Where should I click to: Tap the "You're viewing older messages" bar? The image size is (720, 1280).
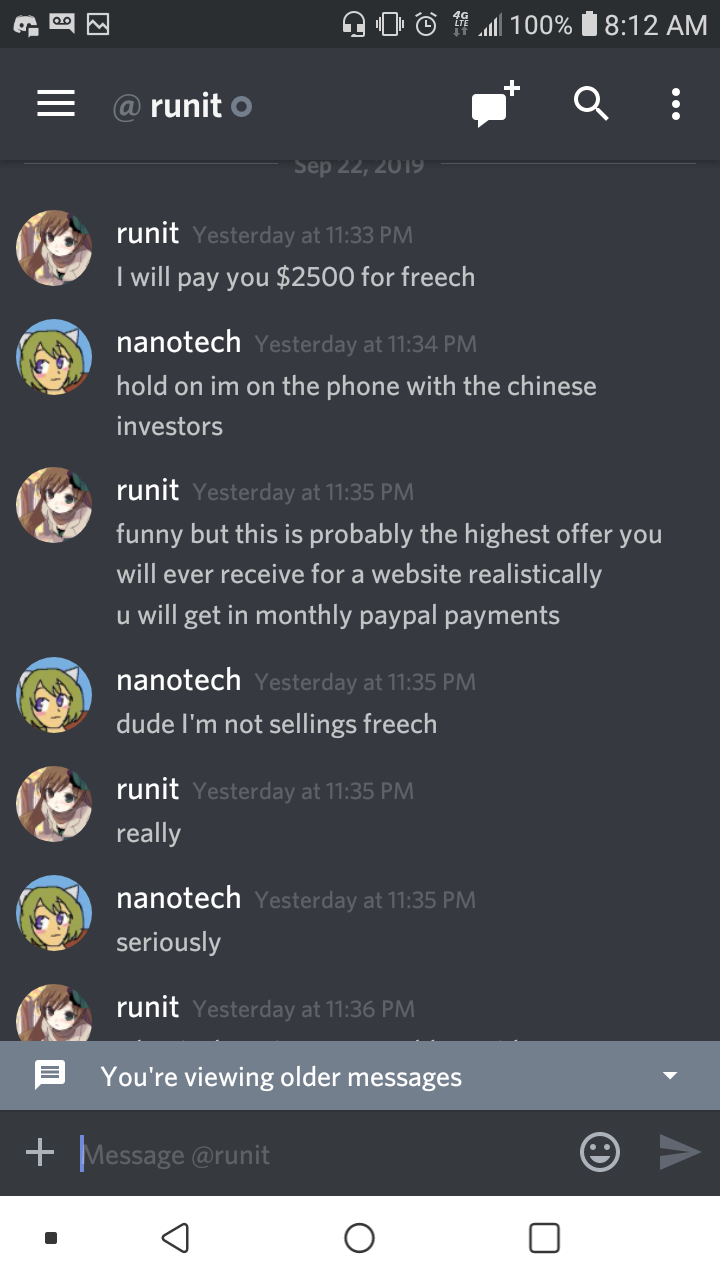[360, 1076]
